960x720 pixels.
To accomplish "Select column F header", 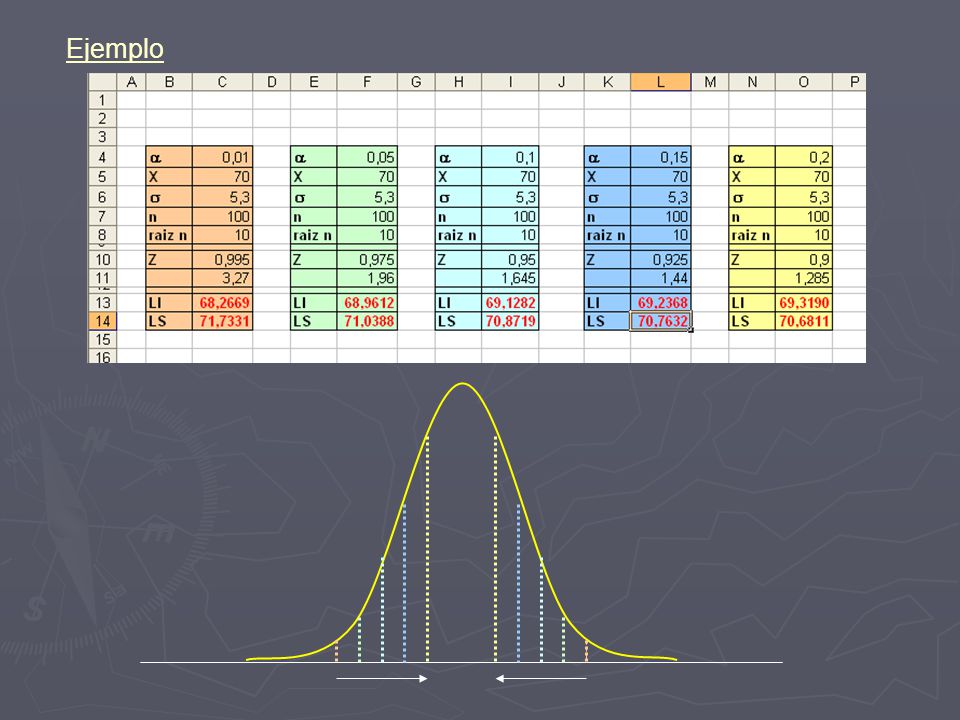I will (367, 82).
